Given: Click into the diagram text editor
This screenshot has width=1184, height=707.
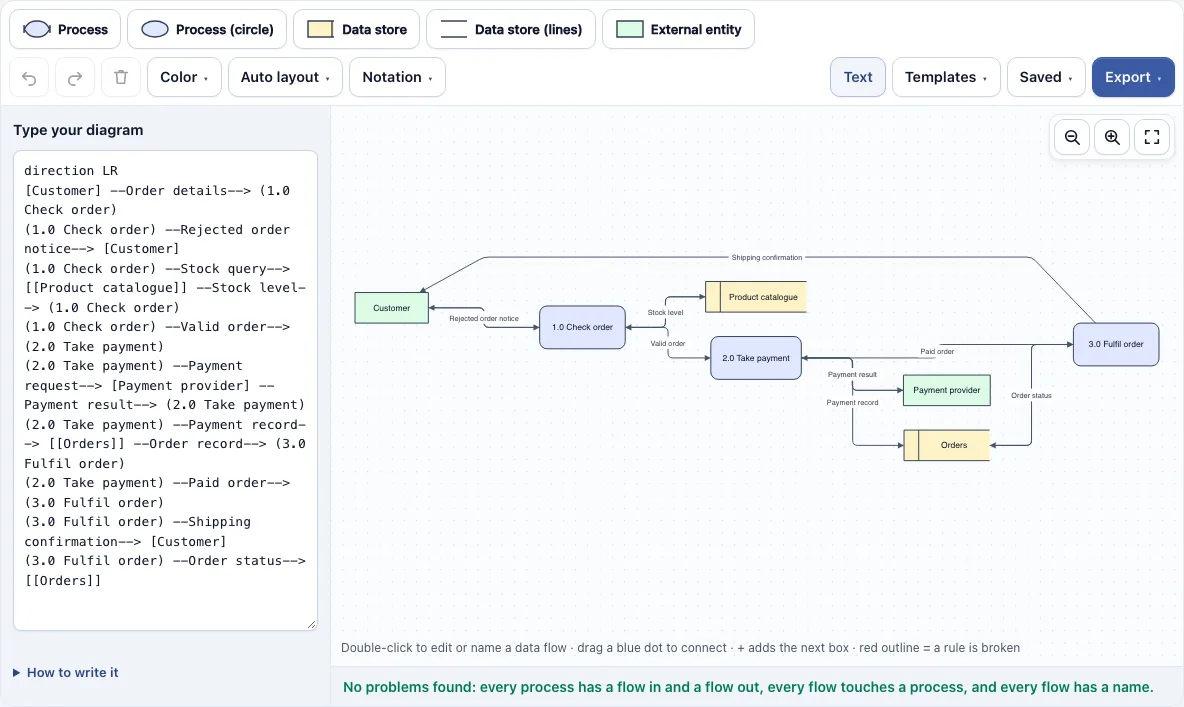Looking at the screenshot, I should coord(165,390).
